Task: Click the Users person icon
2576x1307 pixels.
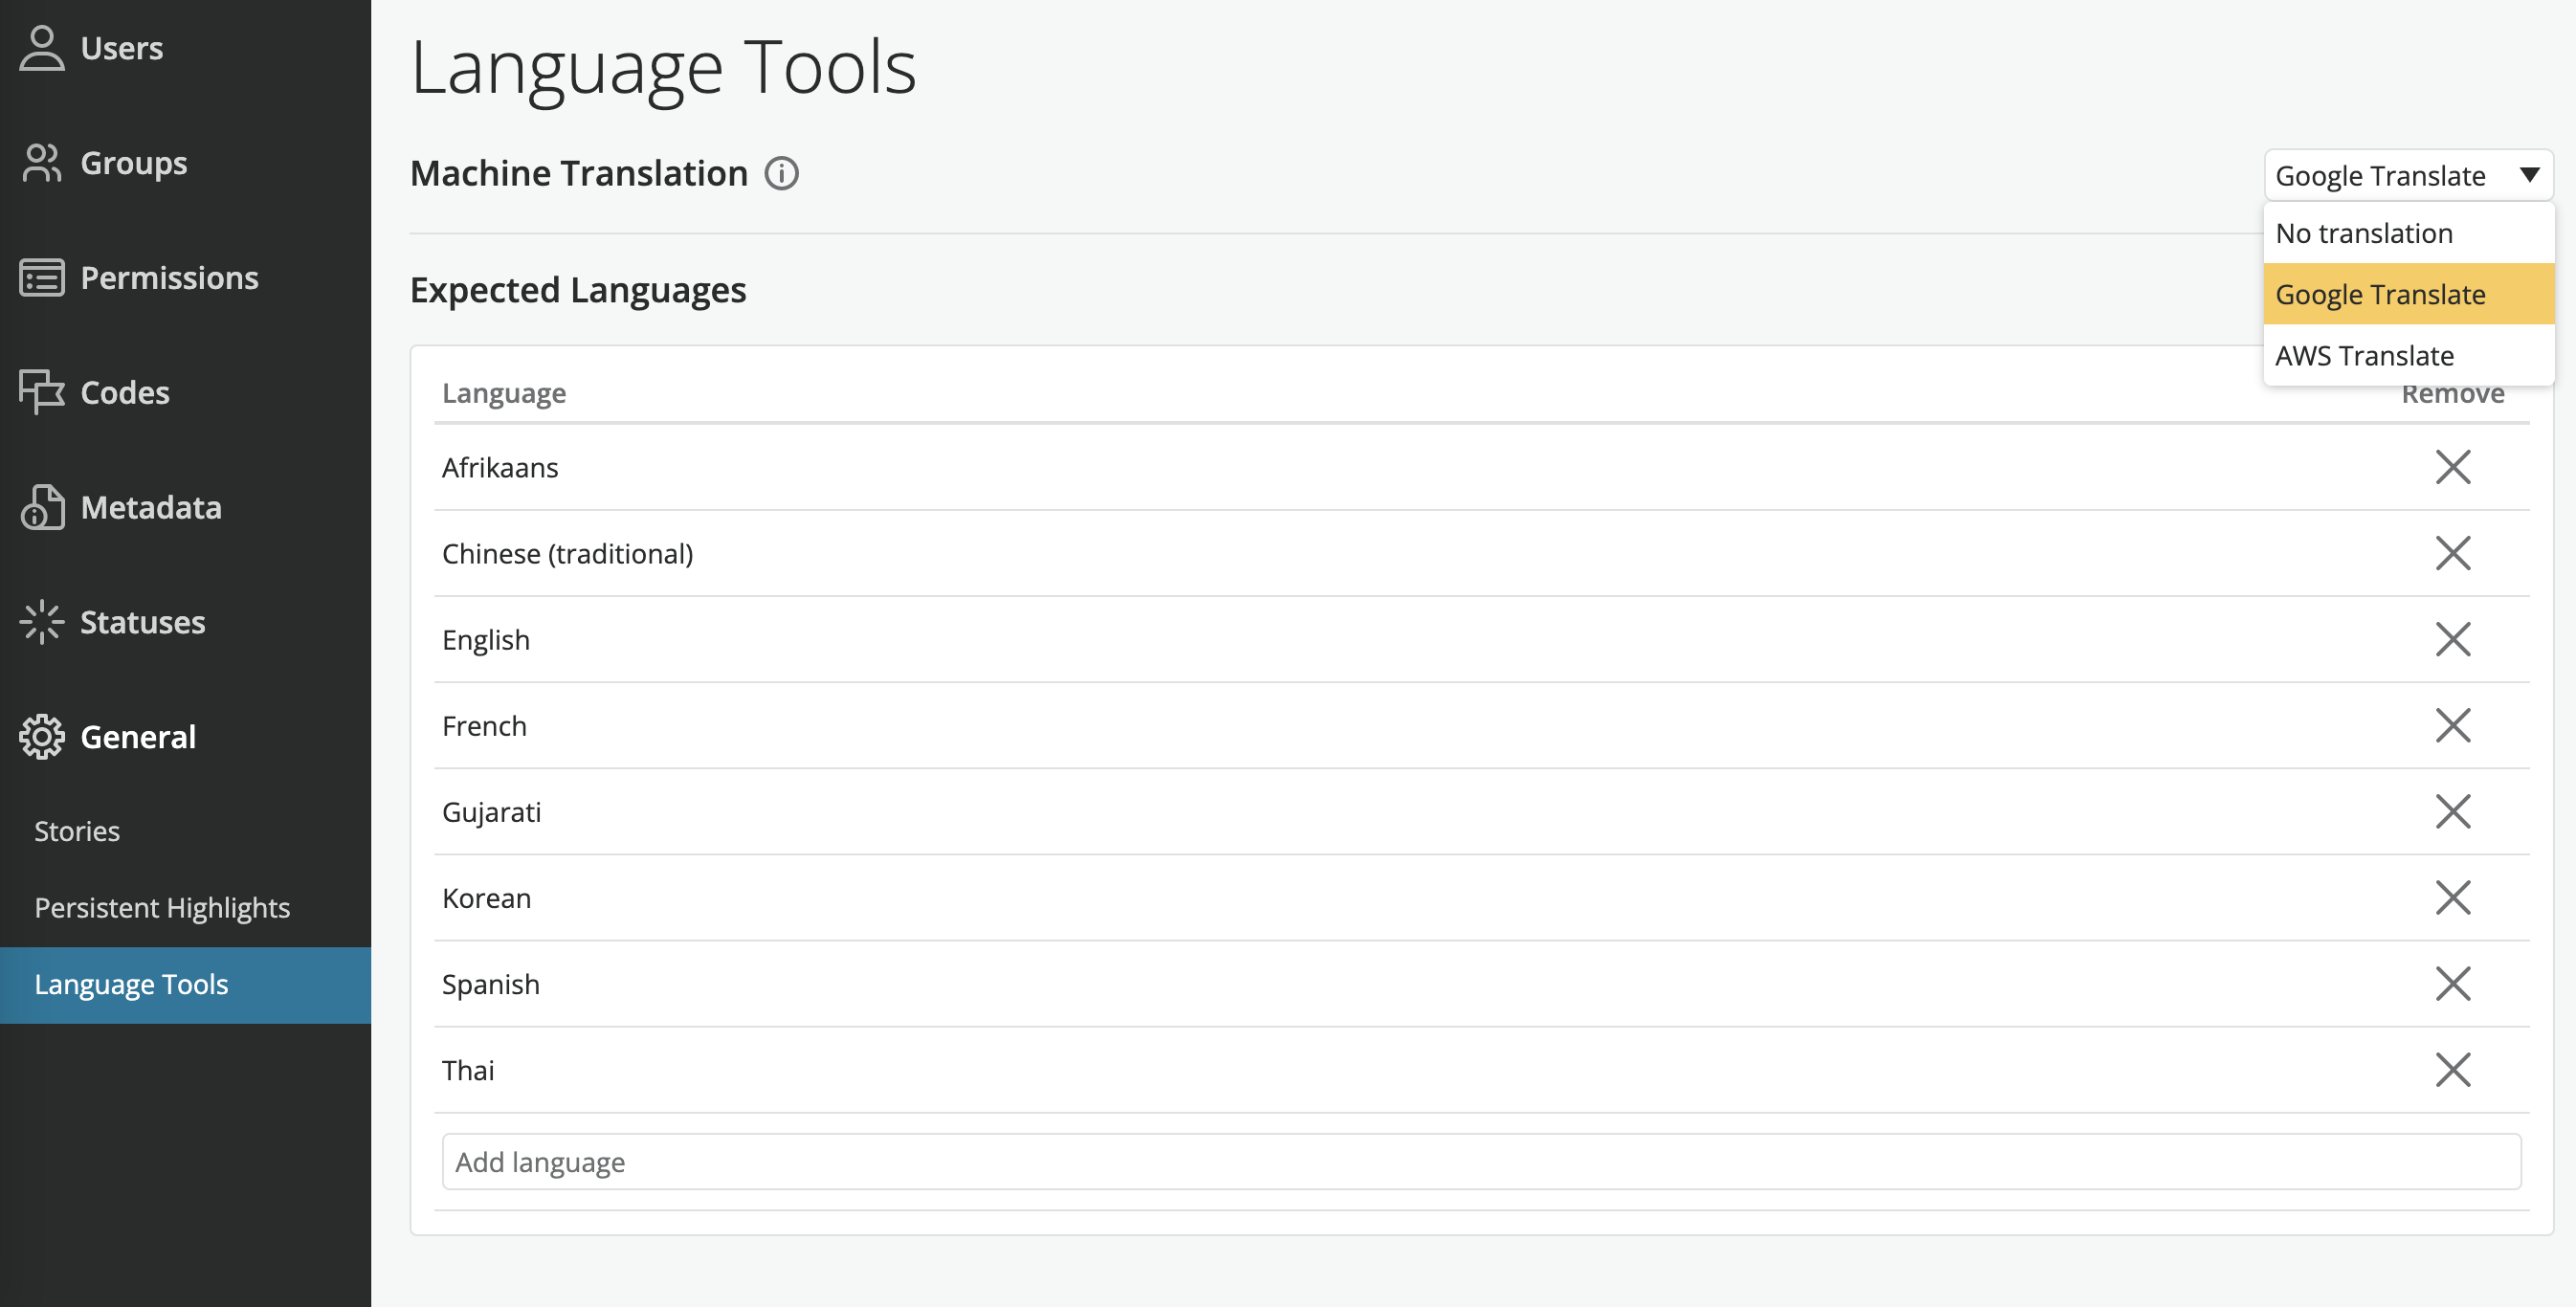Action: [x=41, y=48]
